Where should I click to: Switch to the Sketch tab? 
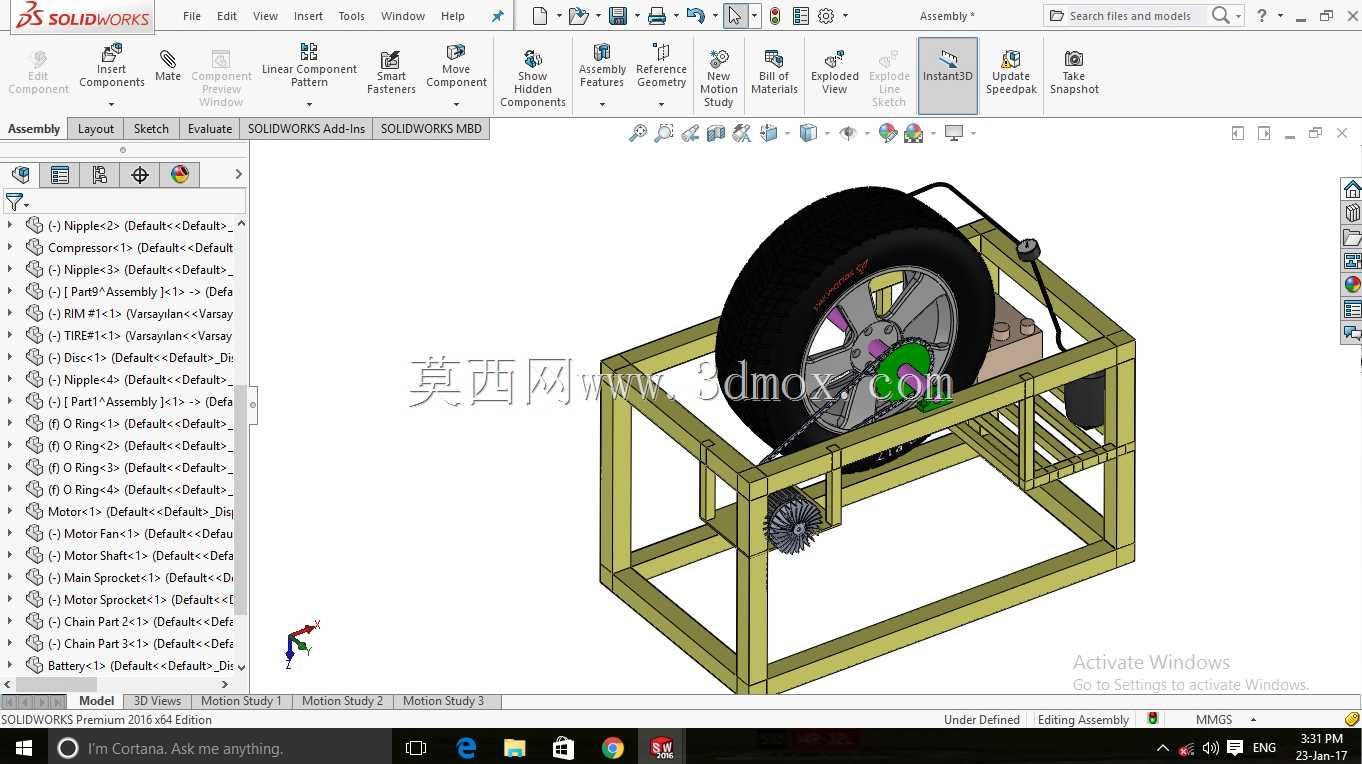(151, 128)
